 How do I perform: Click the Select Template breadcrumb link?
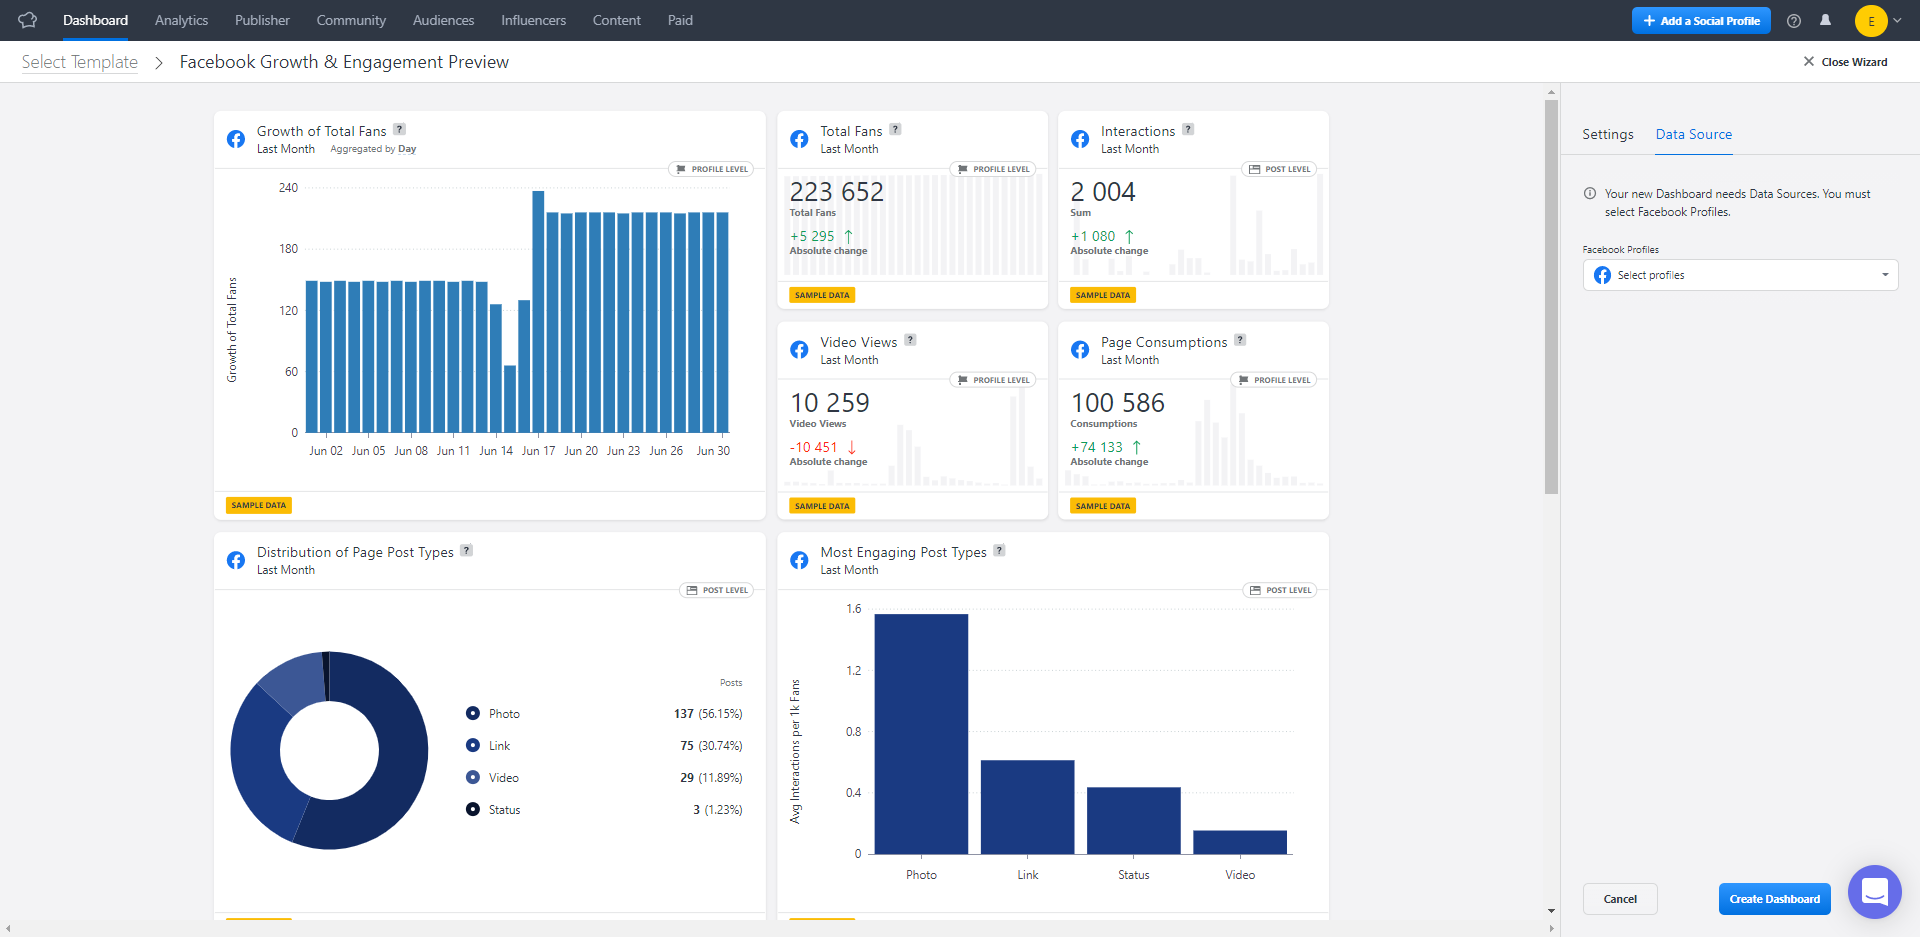pos(80,62)
